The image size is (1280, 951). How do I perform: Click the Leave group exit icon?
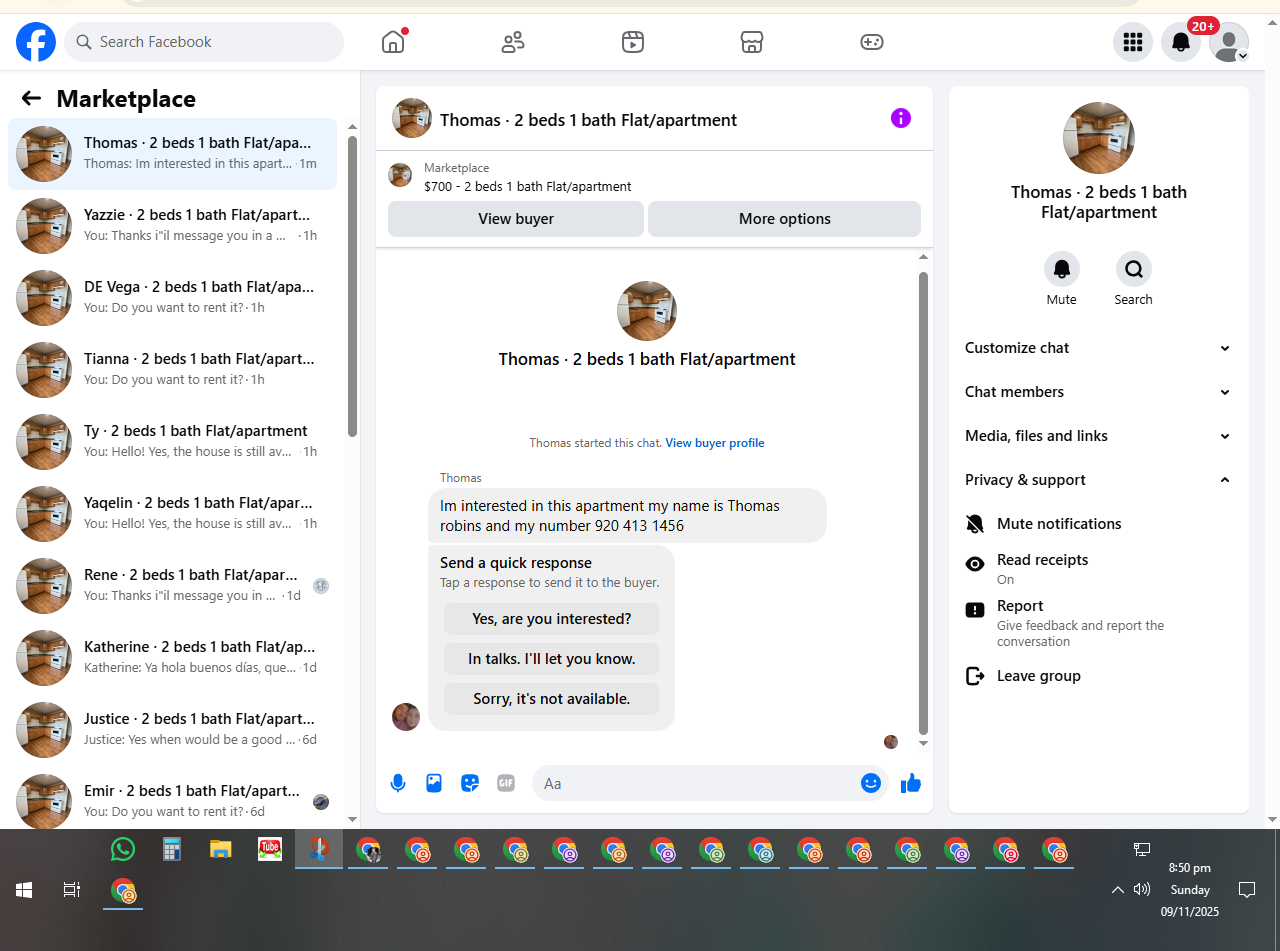(x=975, y=676)
